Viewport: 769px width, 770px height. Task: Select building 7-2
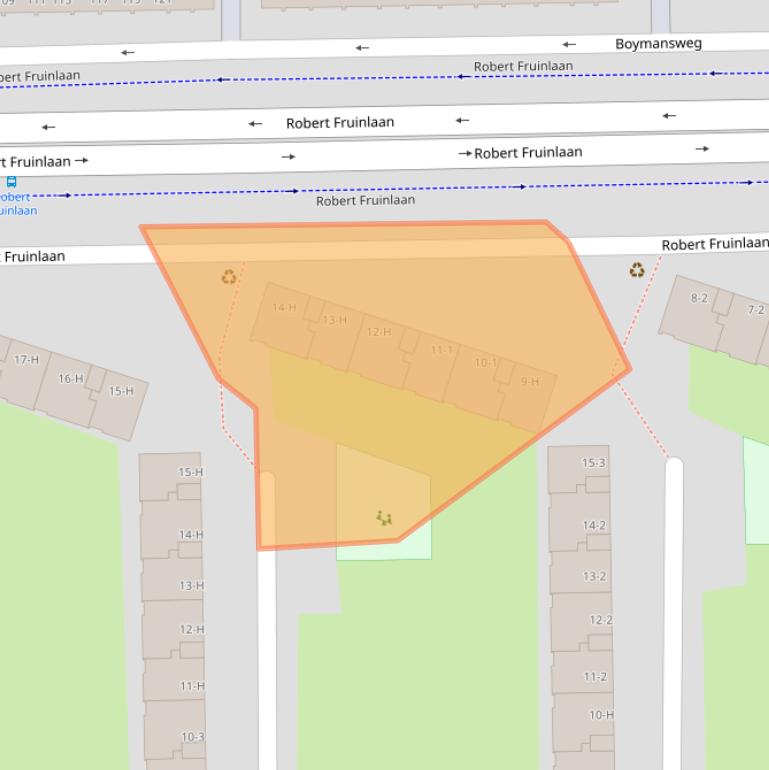pyautogui.click(x=752, y=312)
